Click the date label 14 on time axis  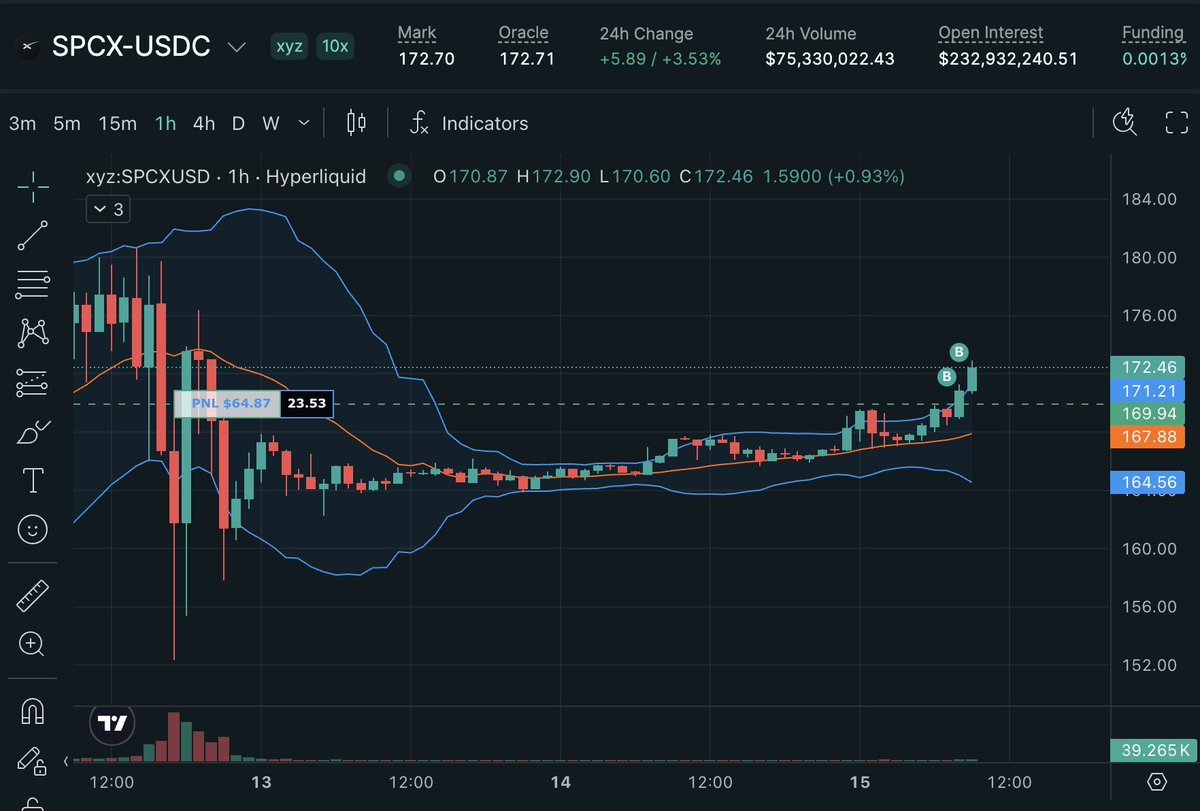click(560, 781)
